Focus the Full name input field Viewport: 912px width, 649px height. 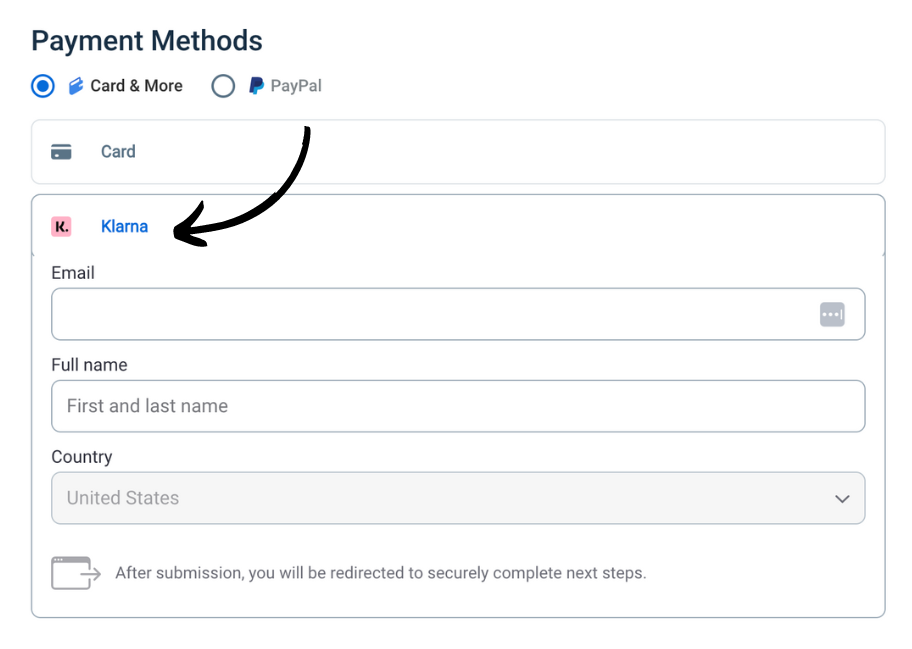pyautogui.click(x=458, y=406)
